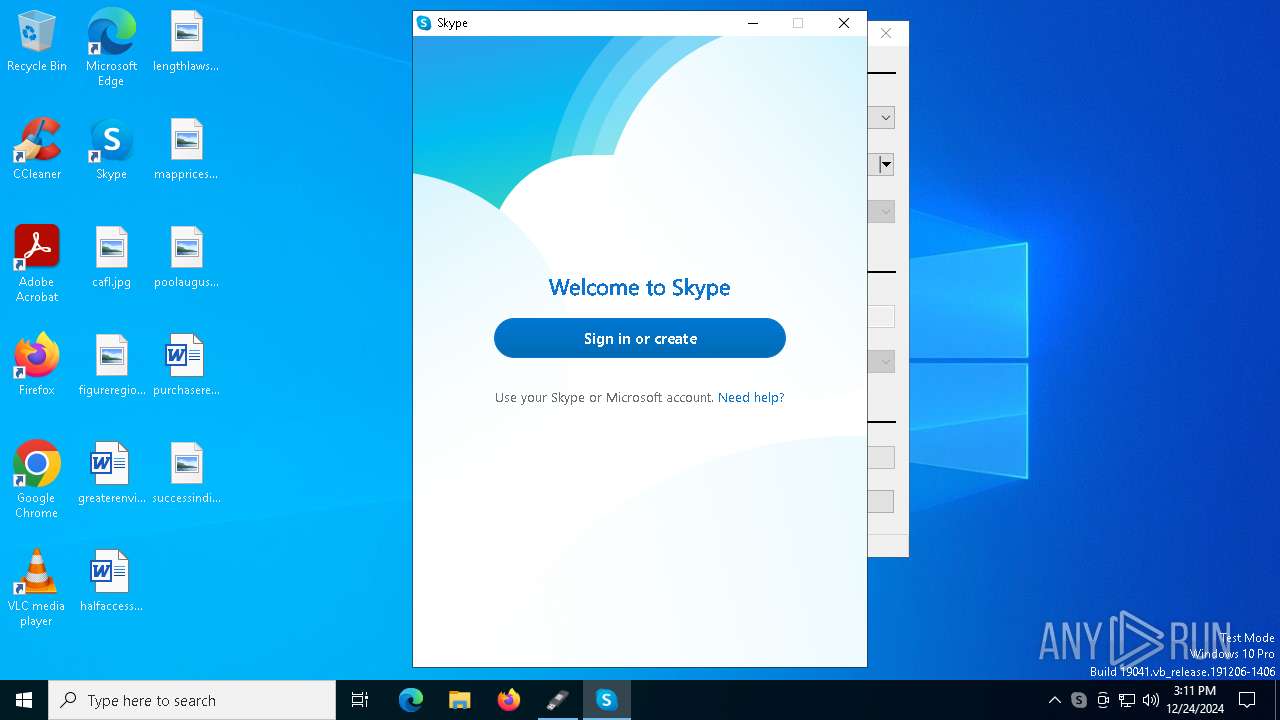Click the Meet Now tray icon
This screenshot has width=1280, height=720.
(x=1103, y=700)
